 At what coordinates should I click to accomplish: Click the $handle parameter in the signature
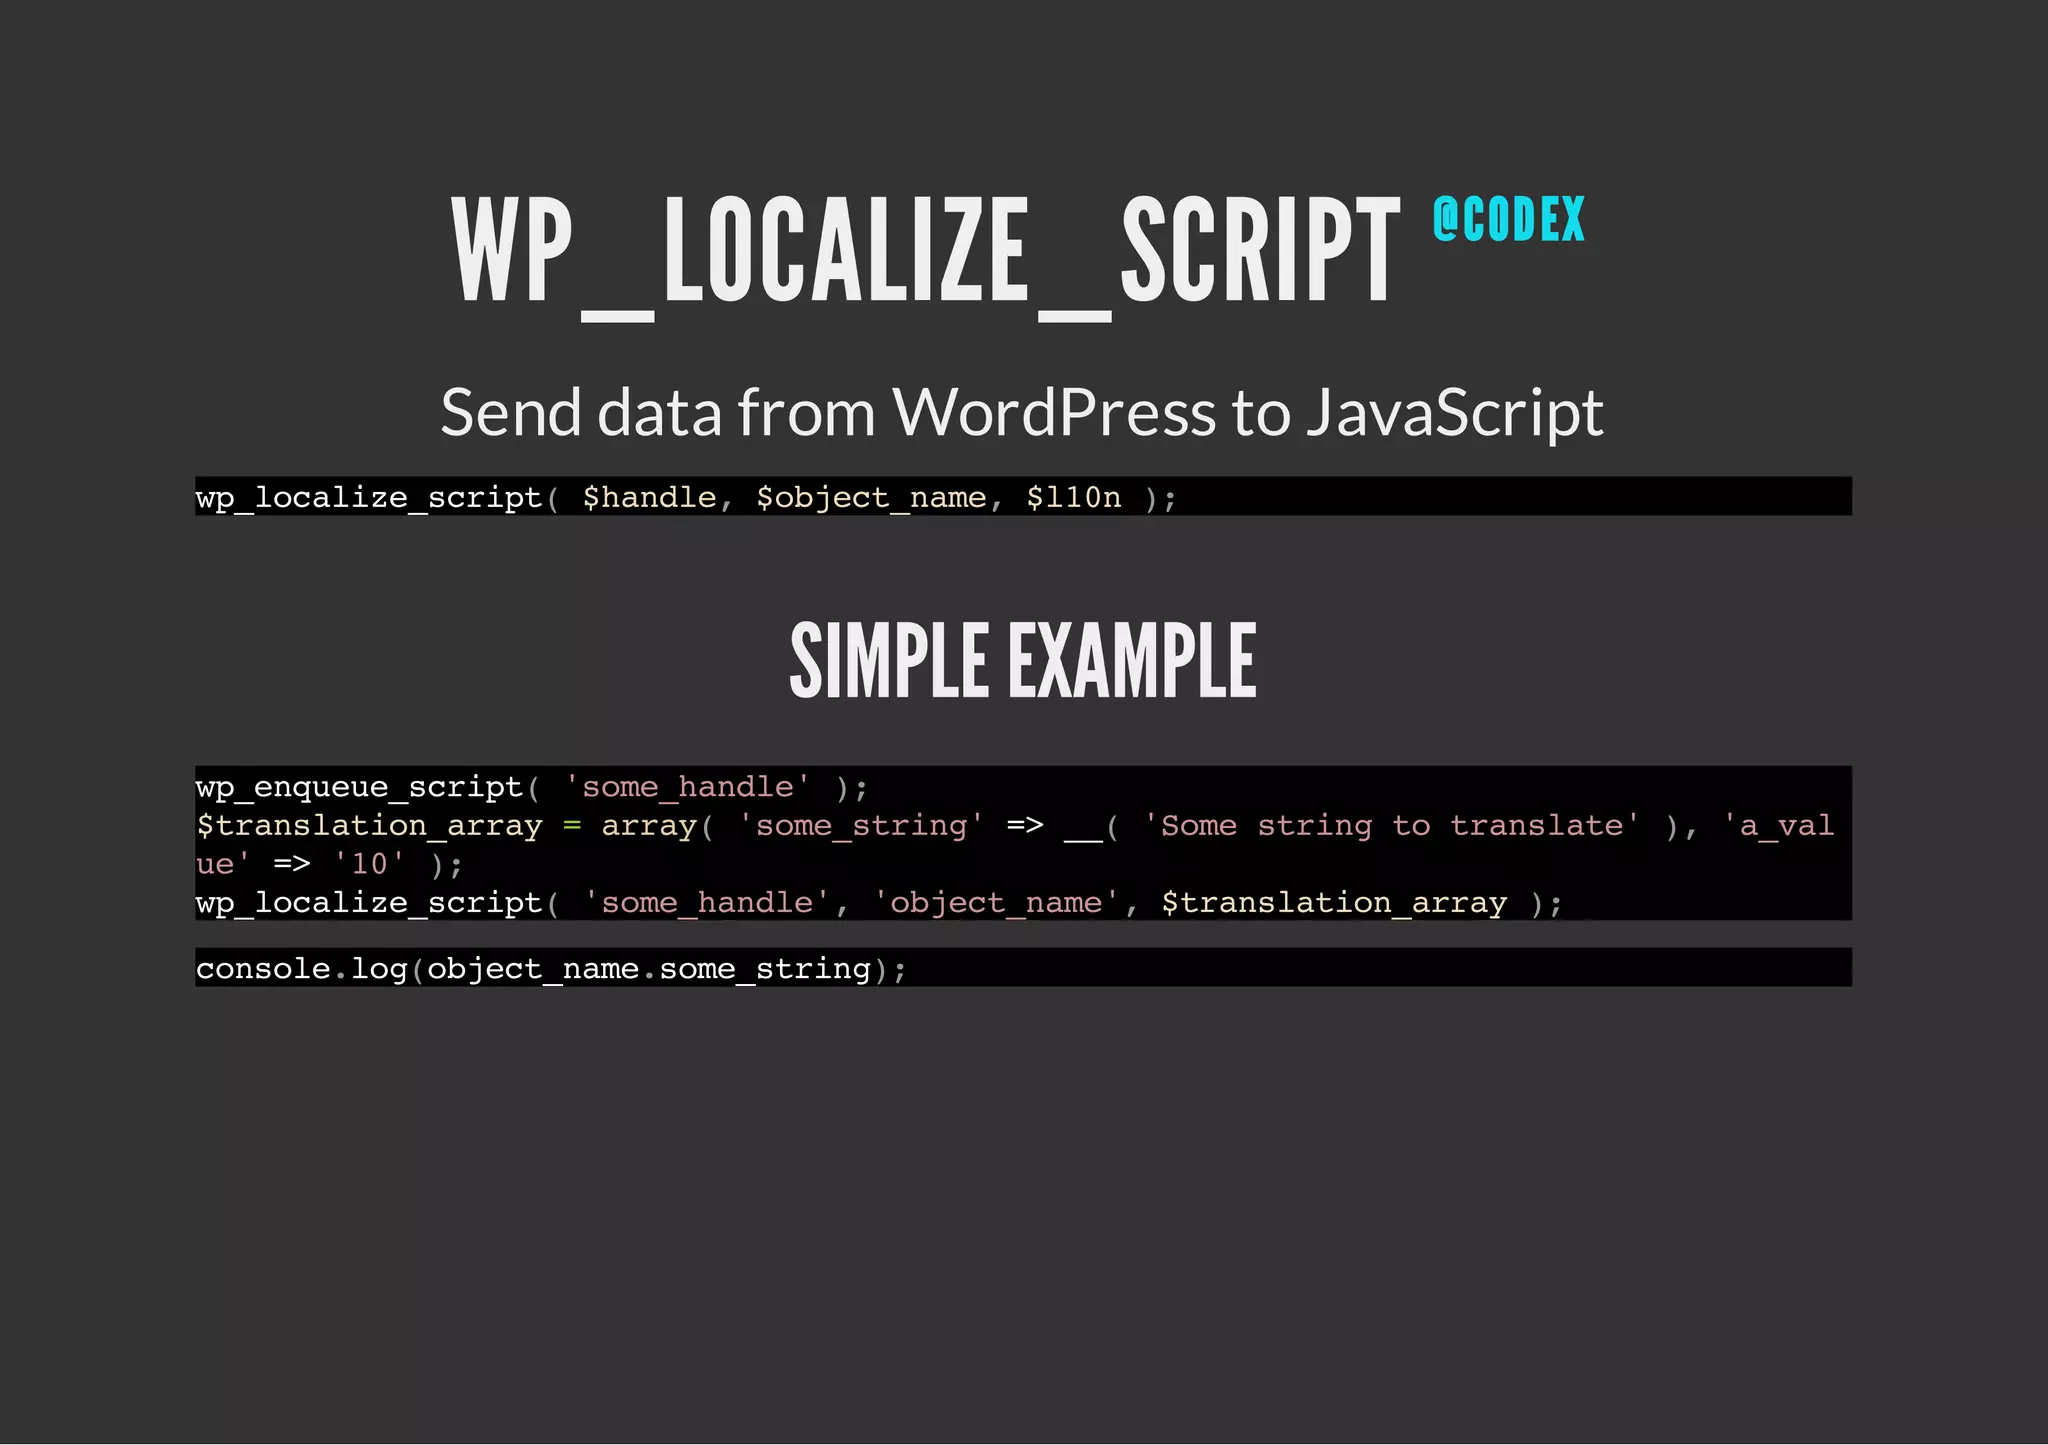(x=650, y=497)
